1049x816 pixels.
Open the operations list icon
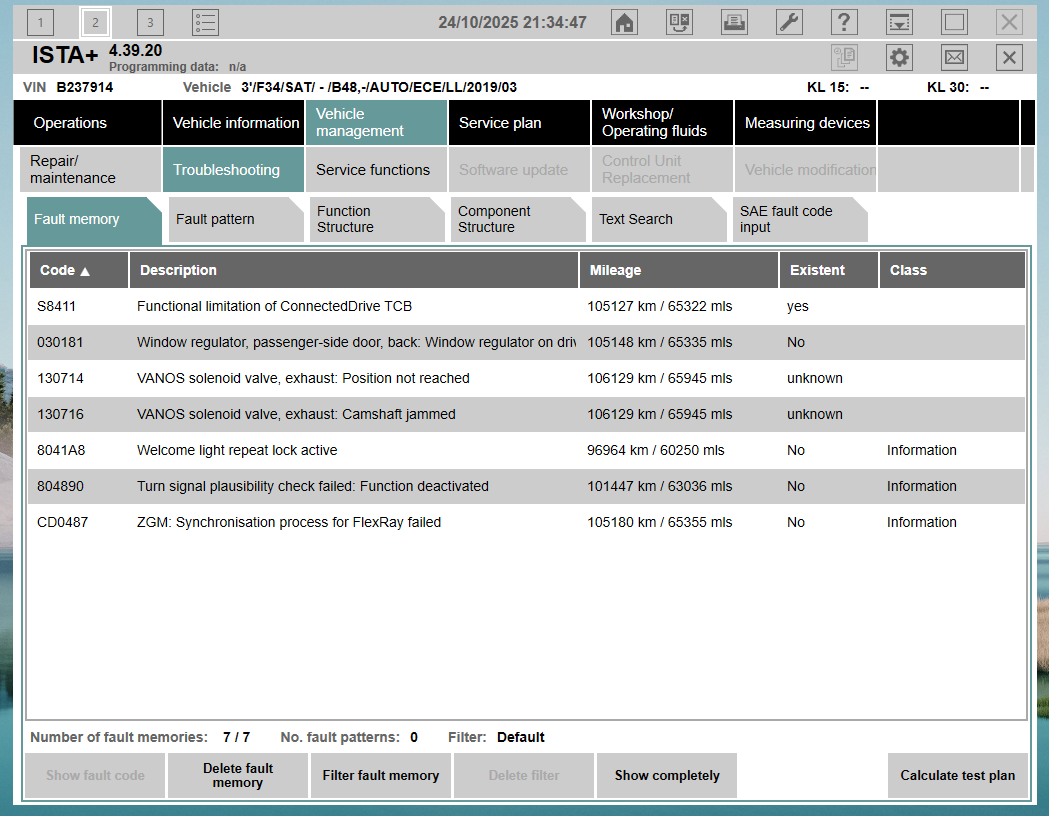click(205, 22)
